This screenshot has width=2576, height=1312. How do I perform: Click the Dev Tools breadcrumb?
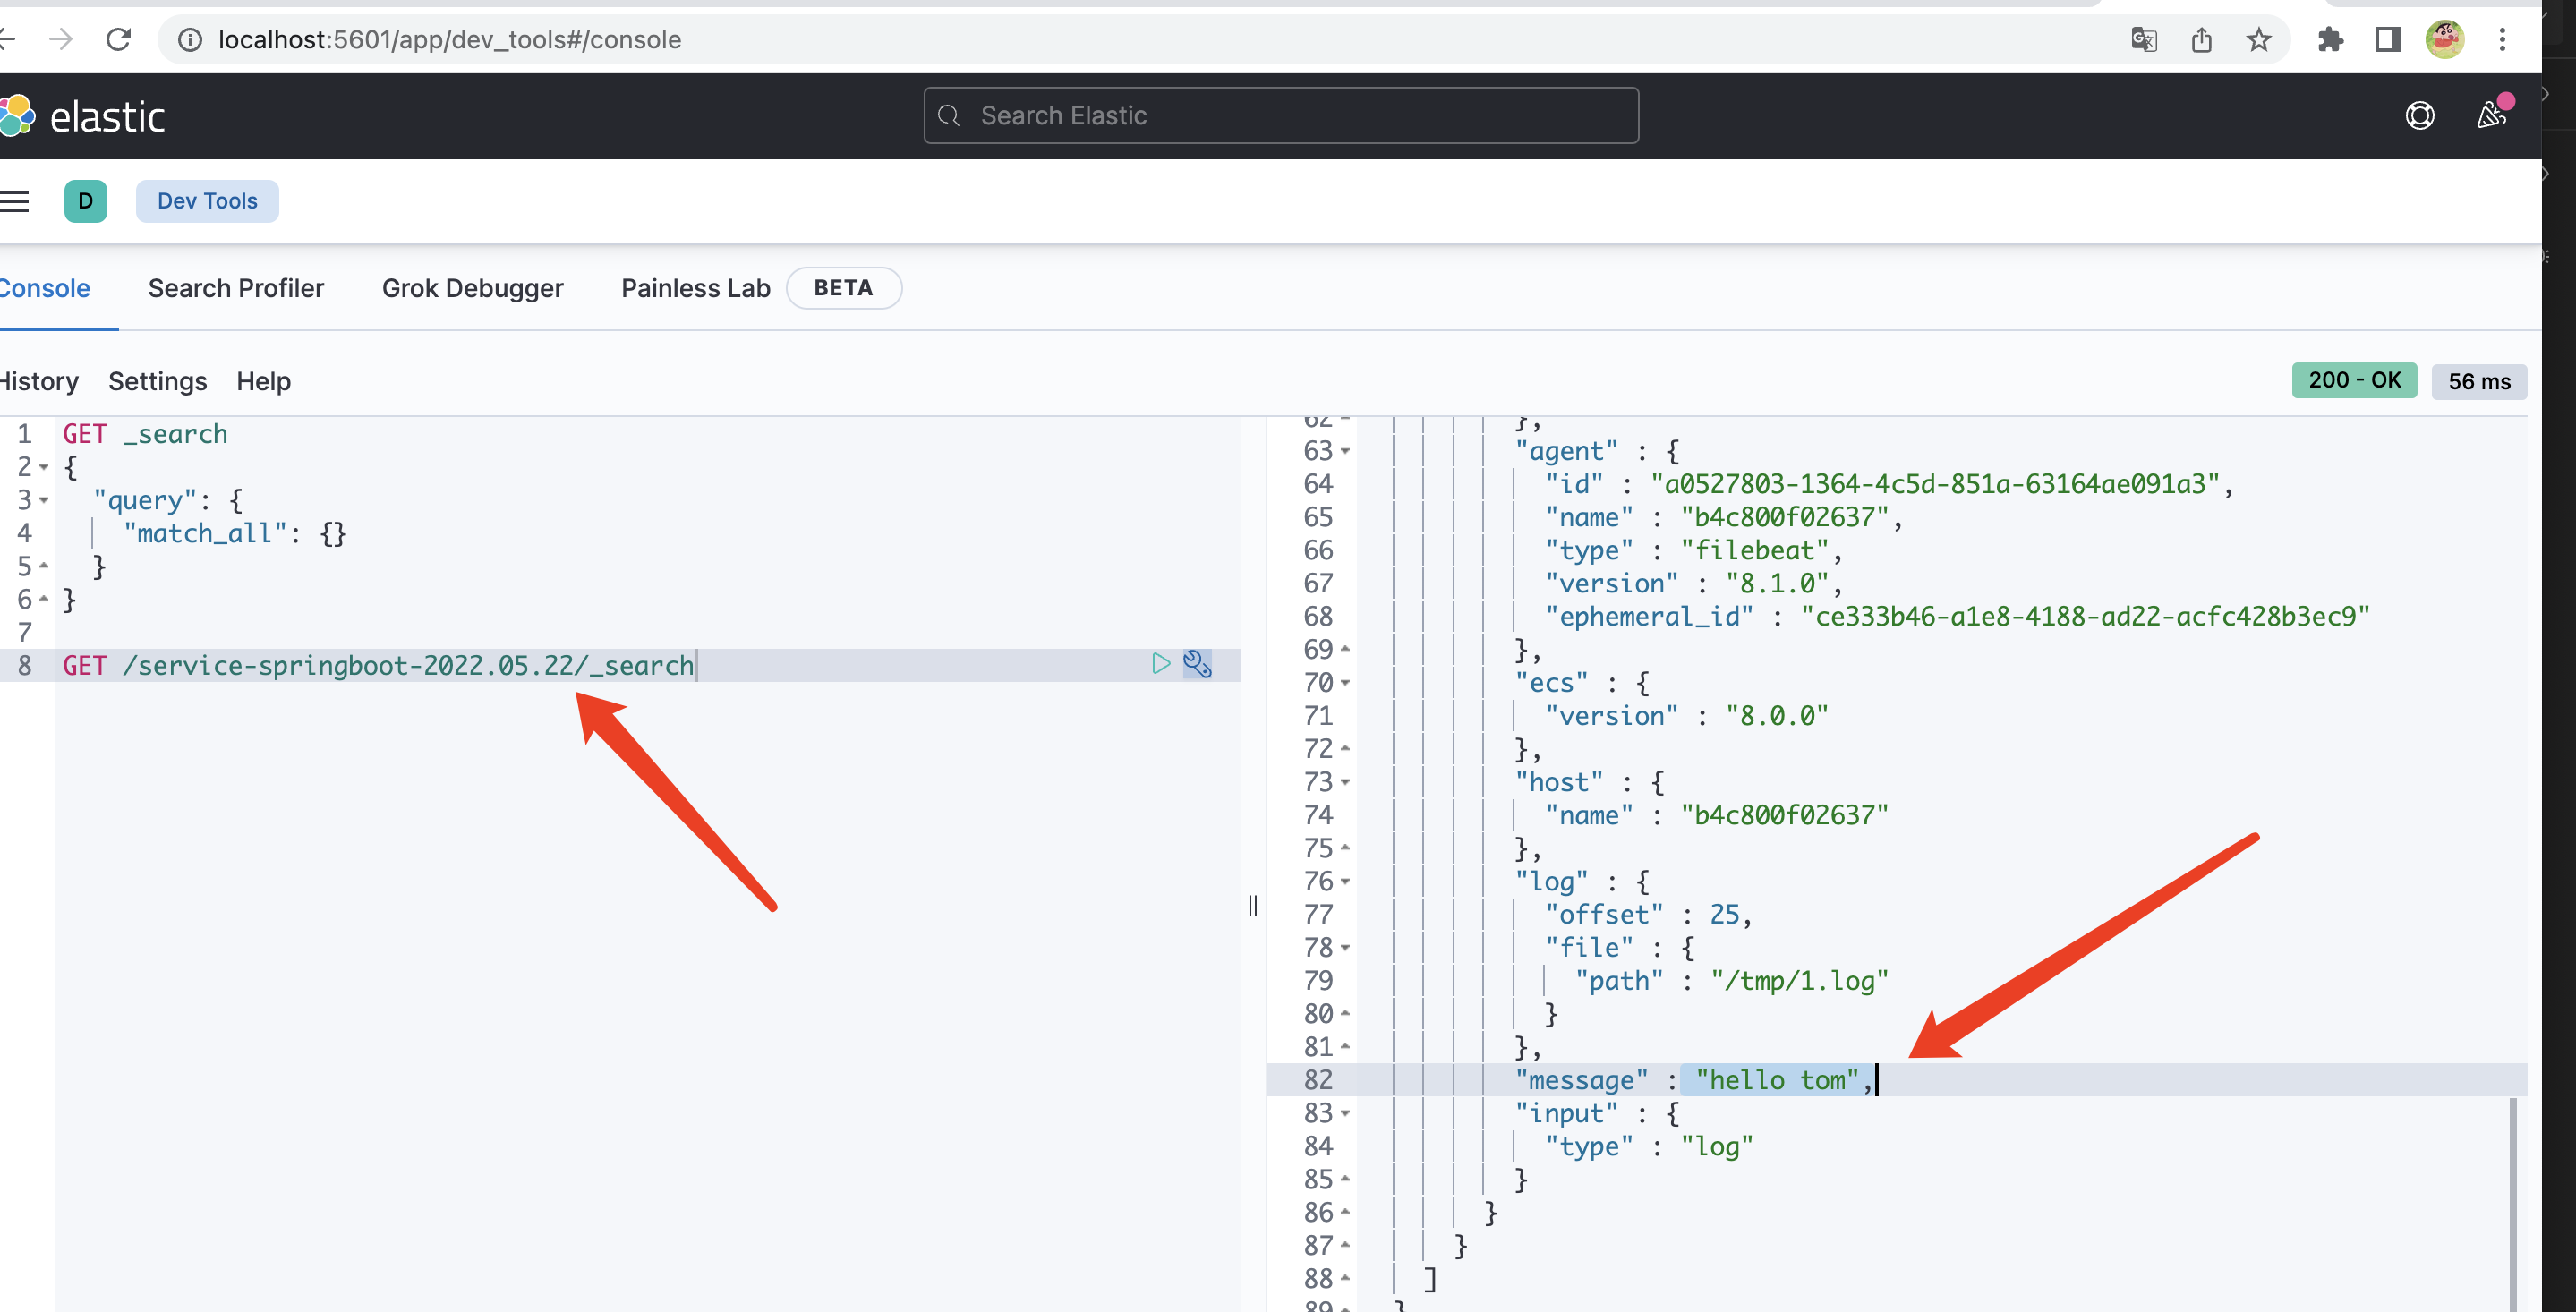point(207,201)
